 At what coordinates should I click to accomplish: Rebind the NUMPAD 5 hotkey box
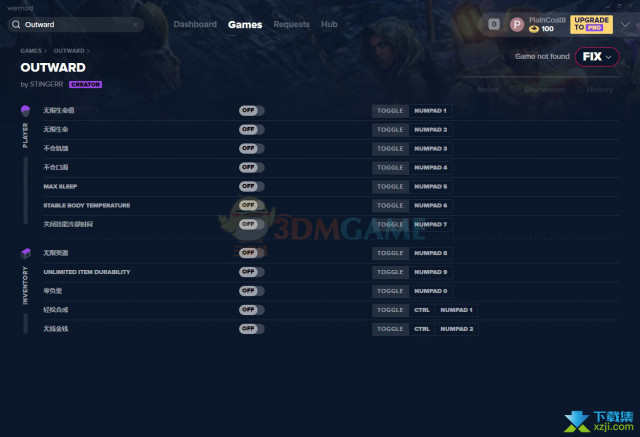(x=431, y=186)
